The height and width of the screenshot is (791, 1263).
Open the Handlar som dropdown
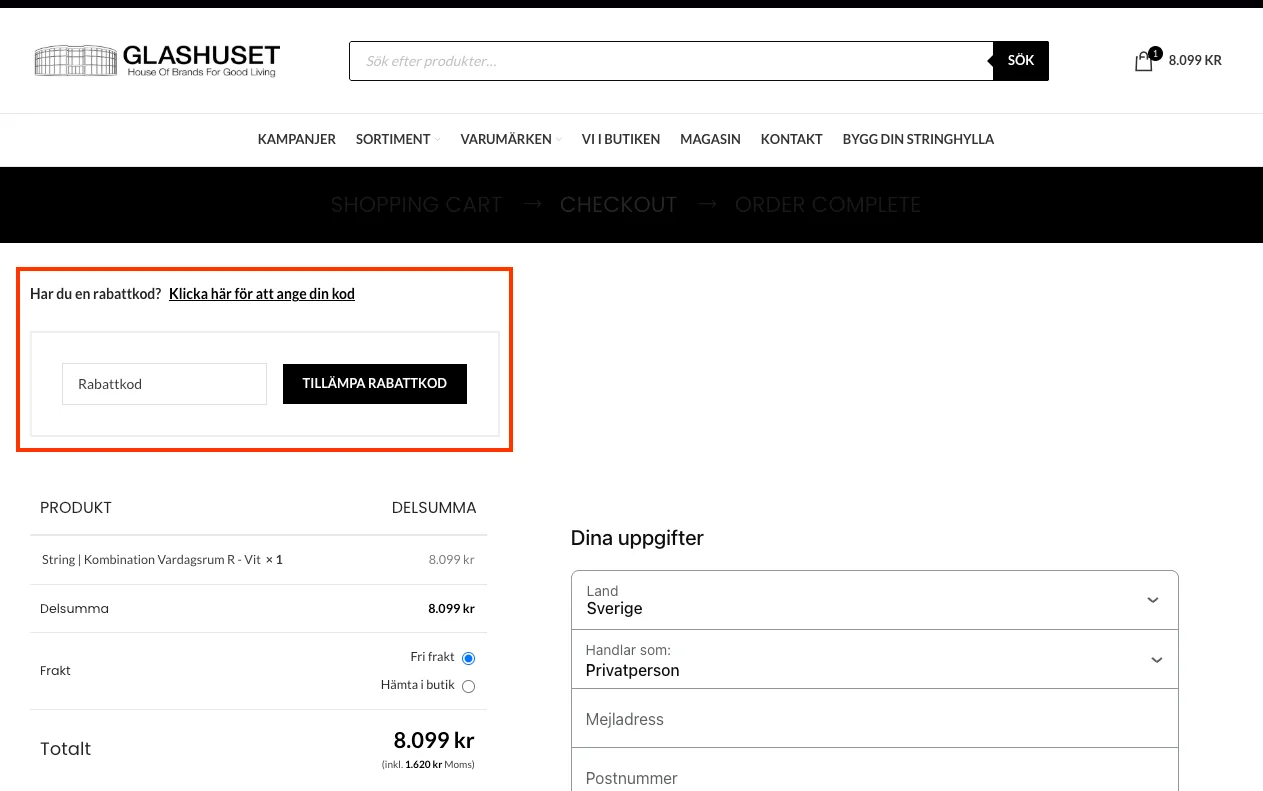[874, 660]
